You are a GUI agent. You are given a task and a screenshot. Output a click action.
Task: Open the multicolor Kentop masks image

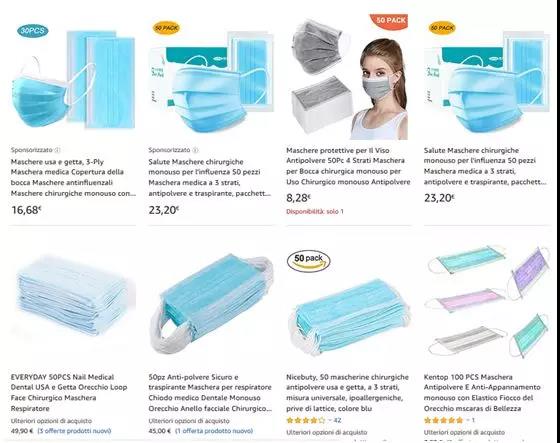coord(487,302)
